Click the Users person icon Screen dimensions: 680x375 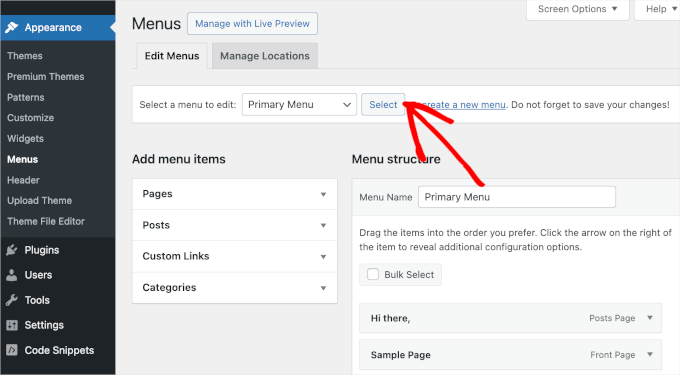pyautogui.click(x=12, y=275)
